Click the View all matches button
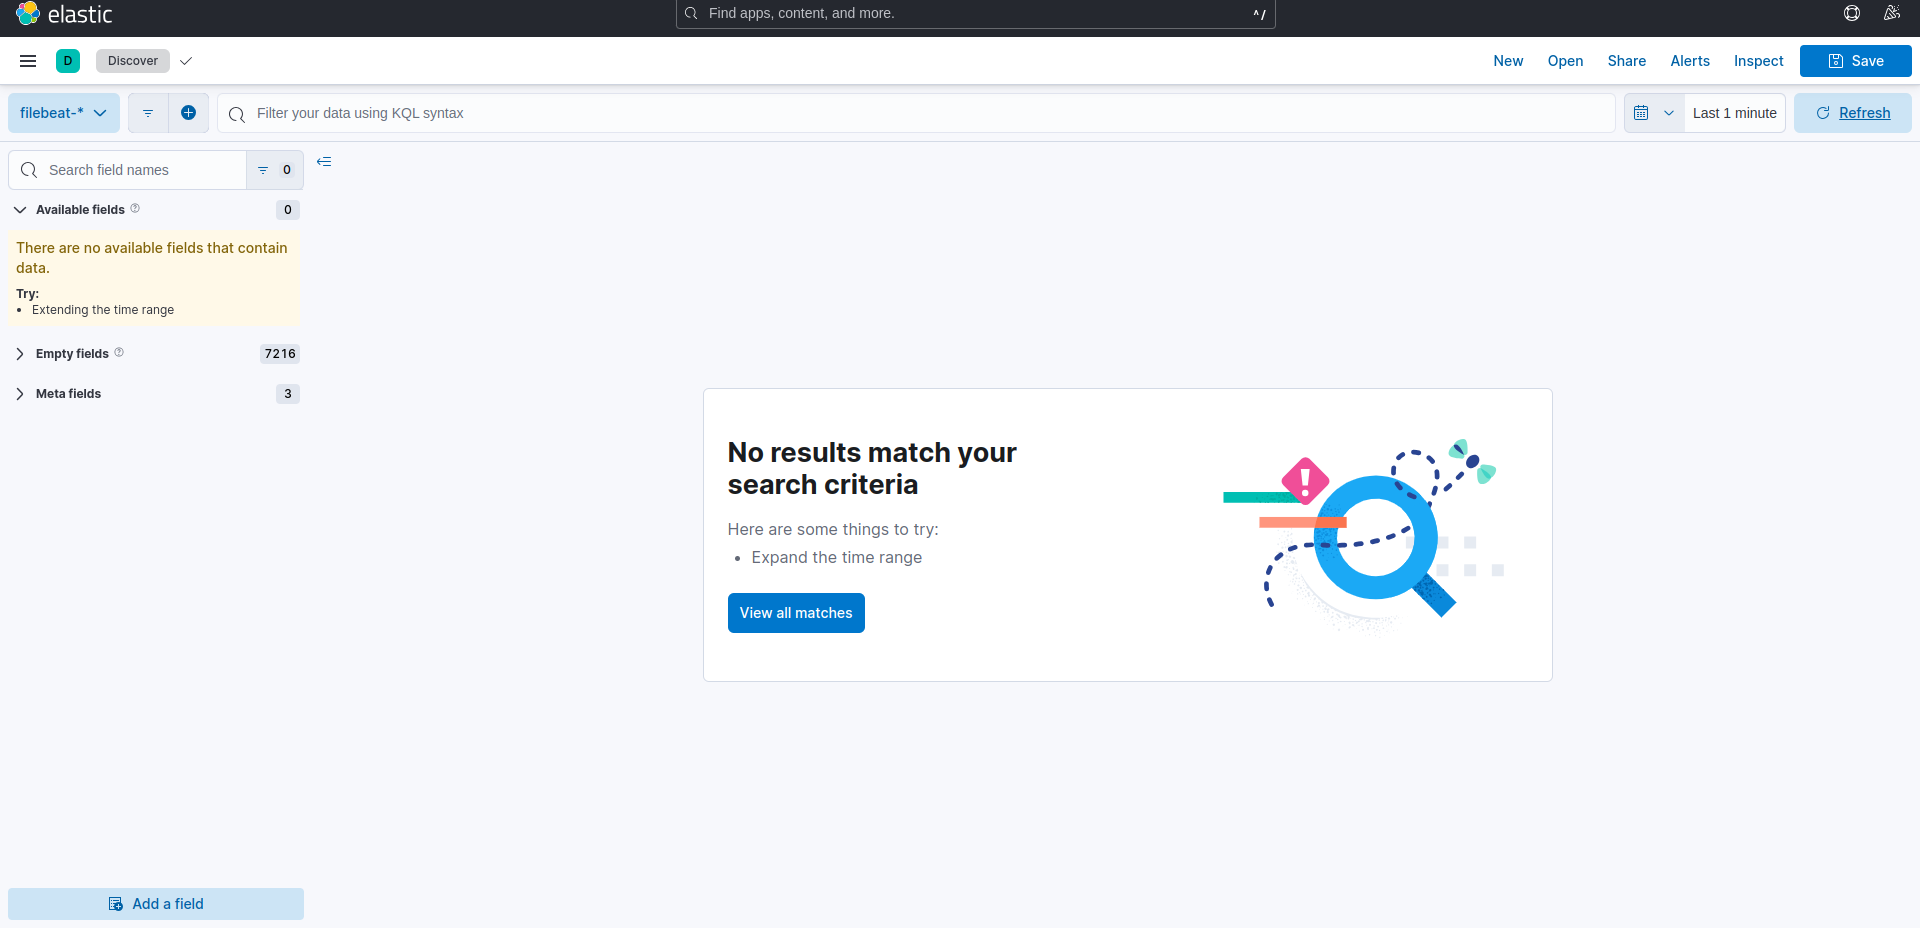 796,613
